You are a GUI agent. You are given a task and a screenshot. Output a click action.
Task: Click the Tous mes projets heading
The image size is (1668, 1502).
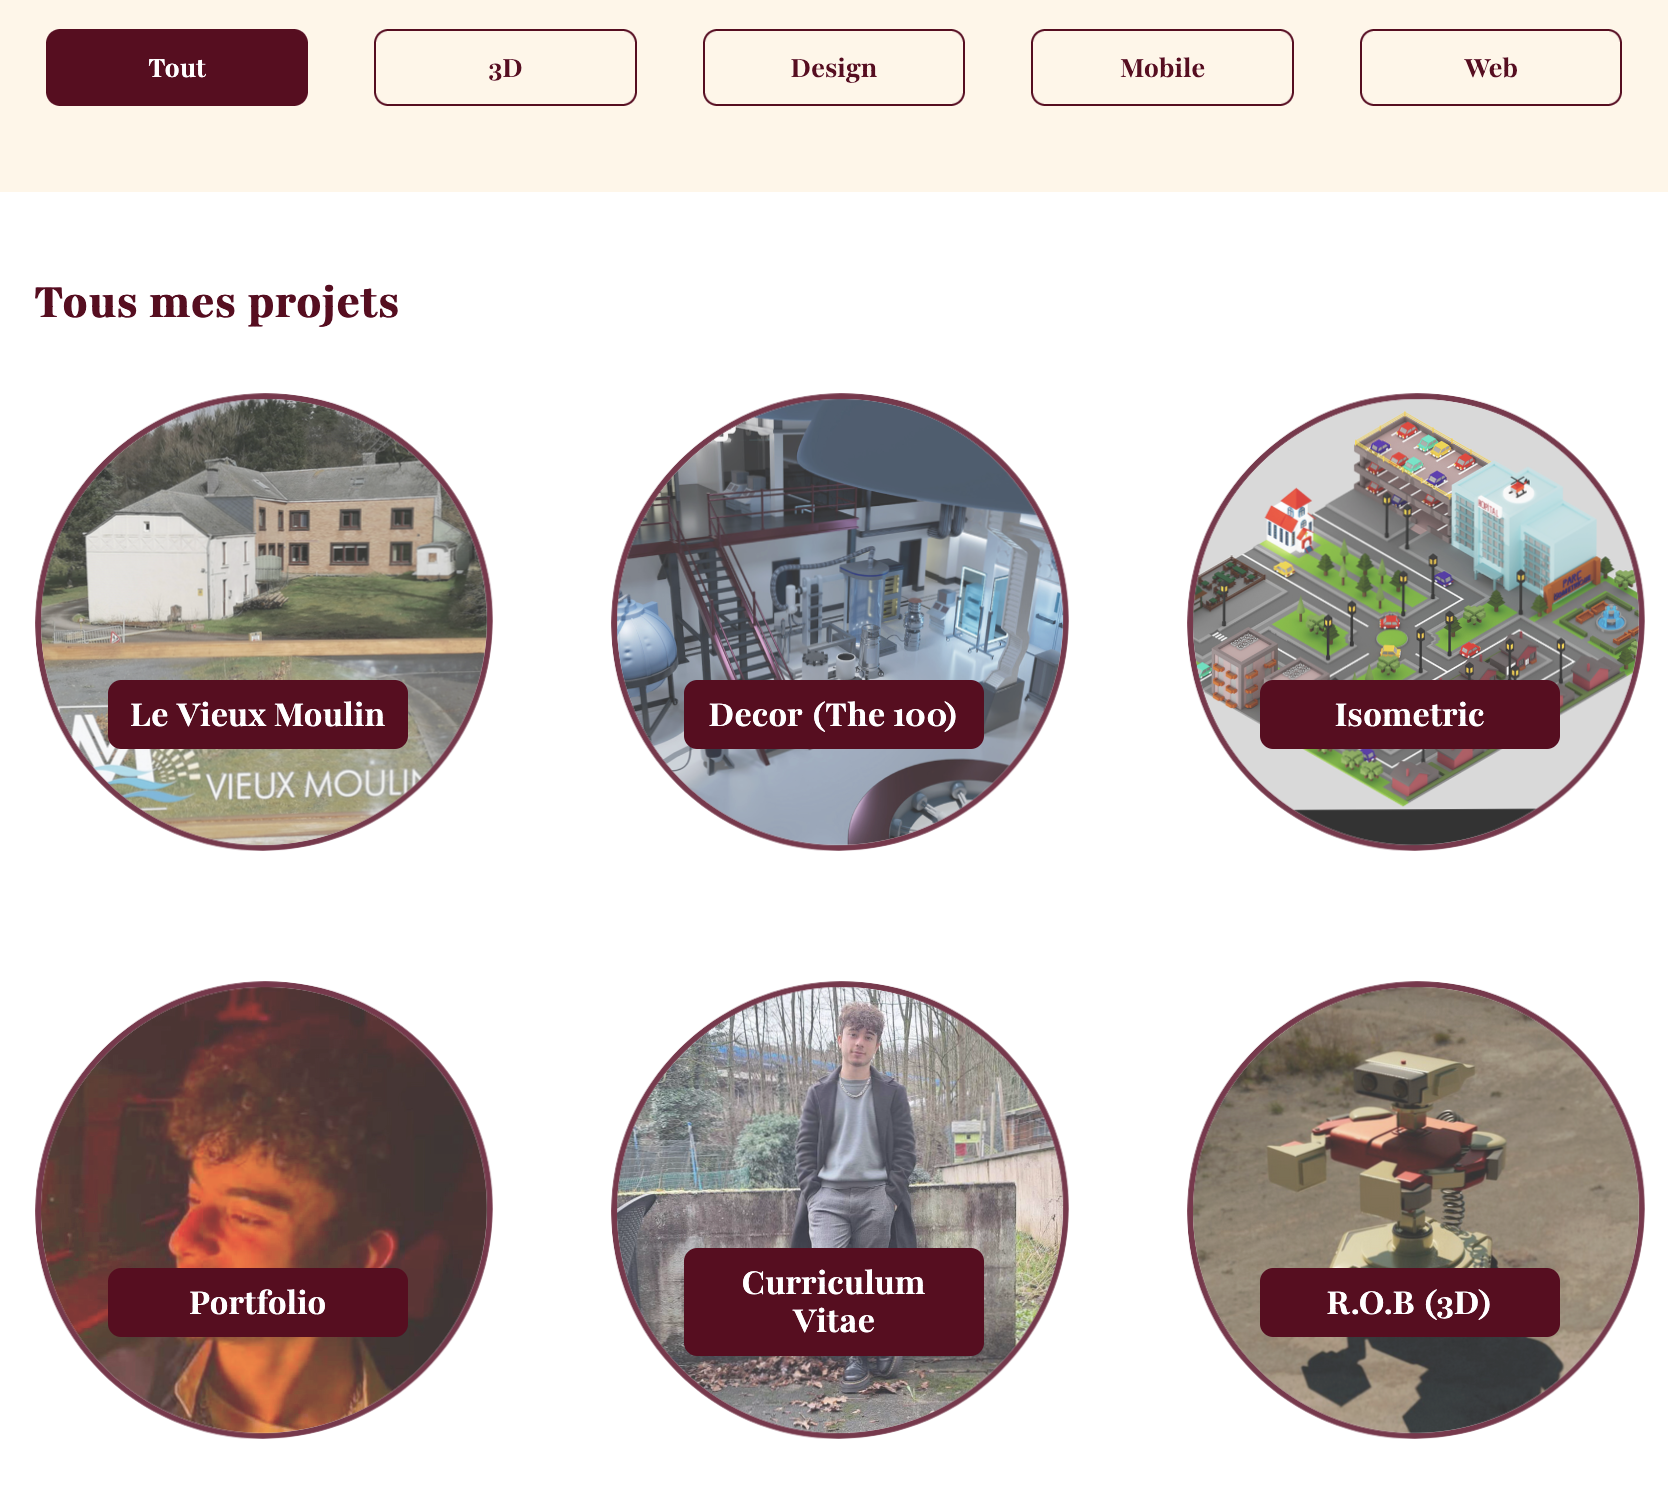pyautogui.click(x=217, y=302)
